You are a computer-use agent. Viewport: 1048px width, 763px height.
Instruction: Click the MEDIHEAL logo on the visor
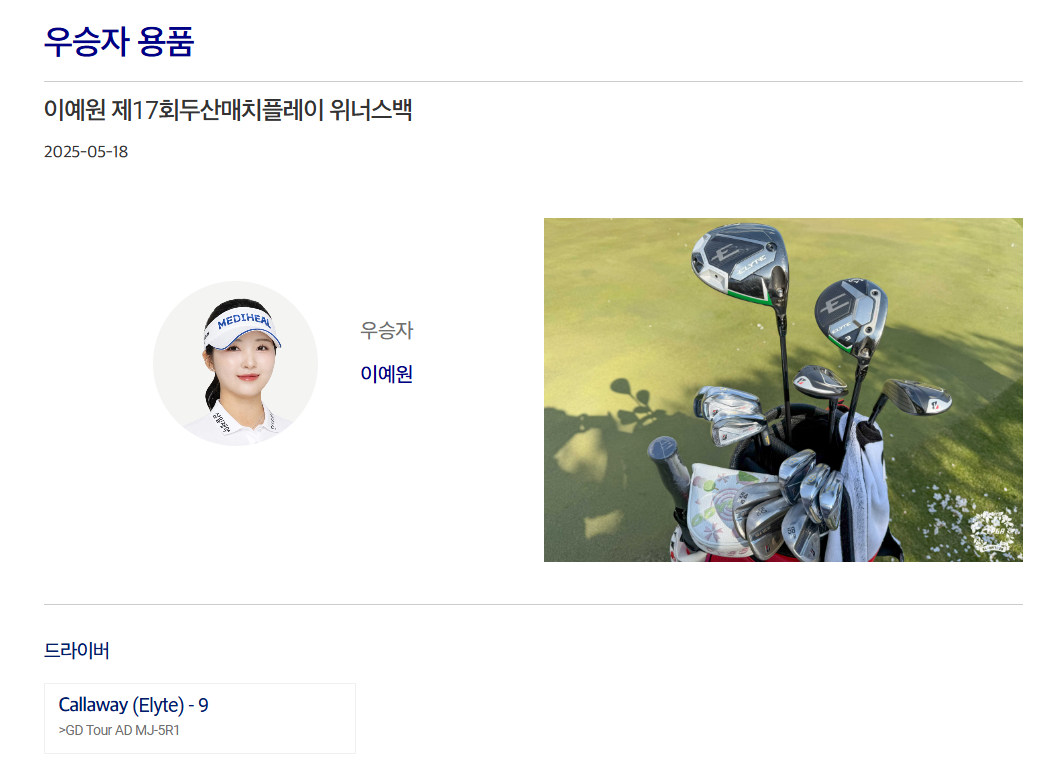[244, 321]
